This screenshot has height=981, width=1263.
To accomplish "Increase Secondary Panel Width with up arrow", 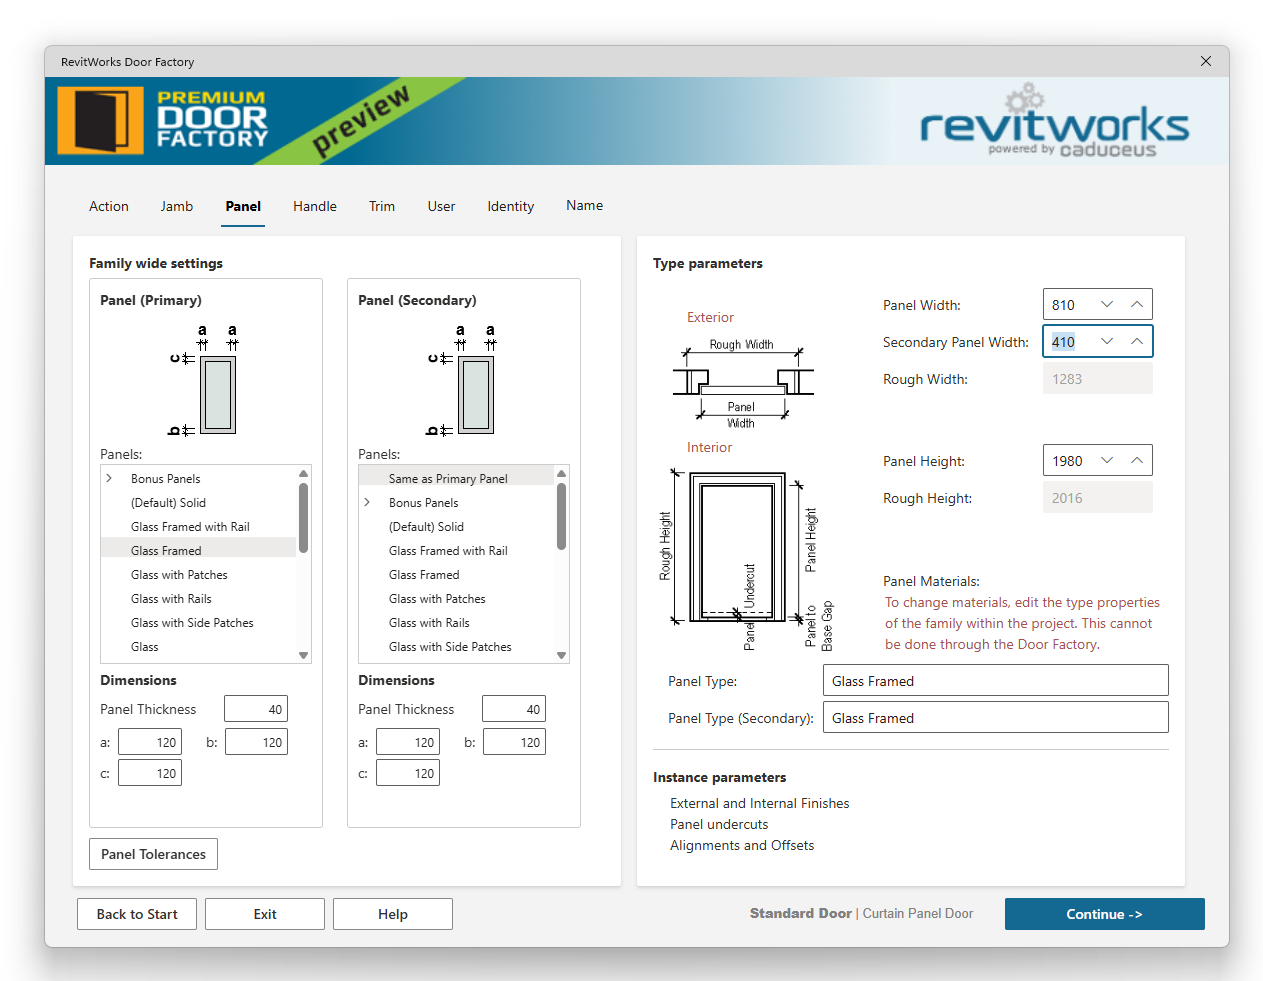I will 1137,341.
